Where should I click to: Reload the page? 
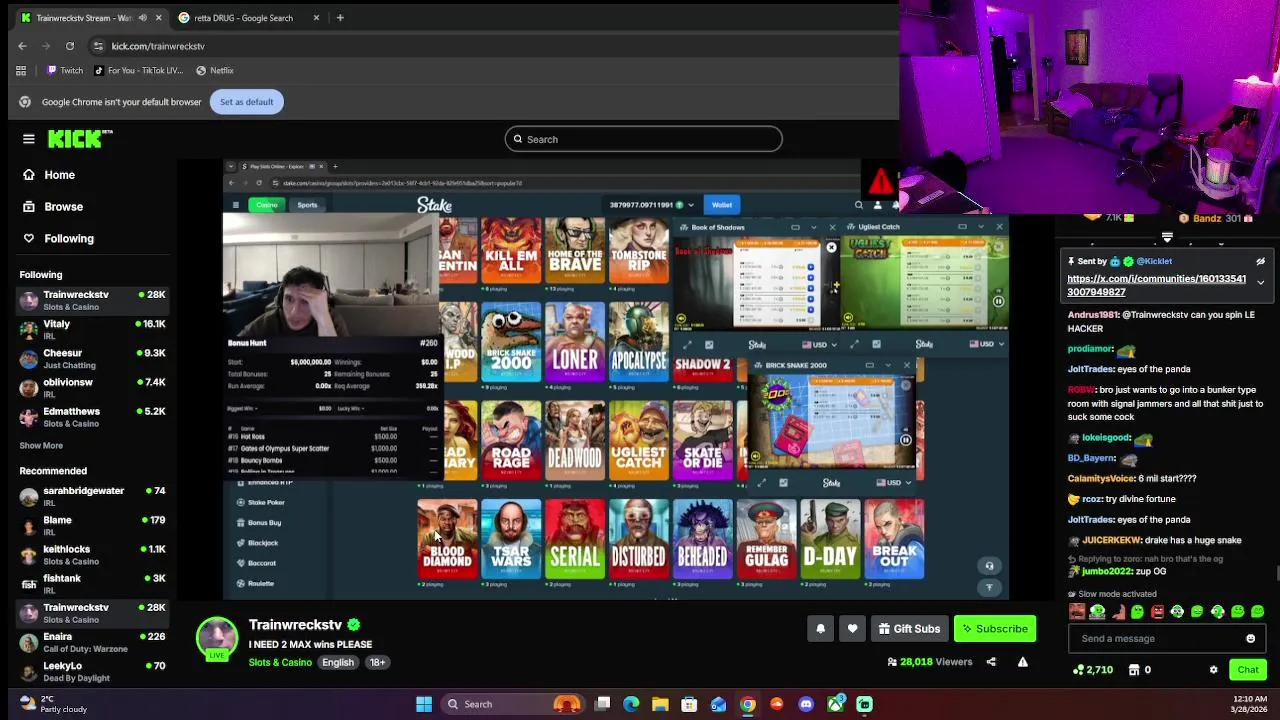70,46
